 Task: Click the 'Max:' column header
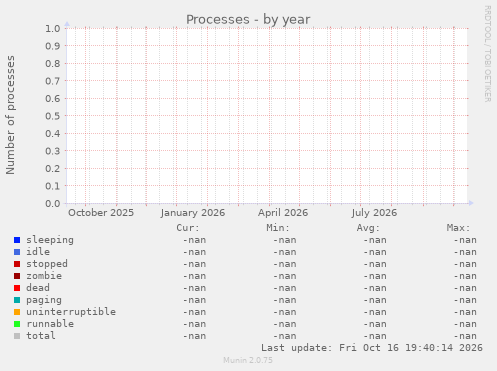pyautogui.click(x=458, y=228)
